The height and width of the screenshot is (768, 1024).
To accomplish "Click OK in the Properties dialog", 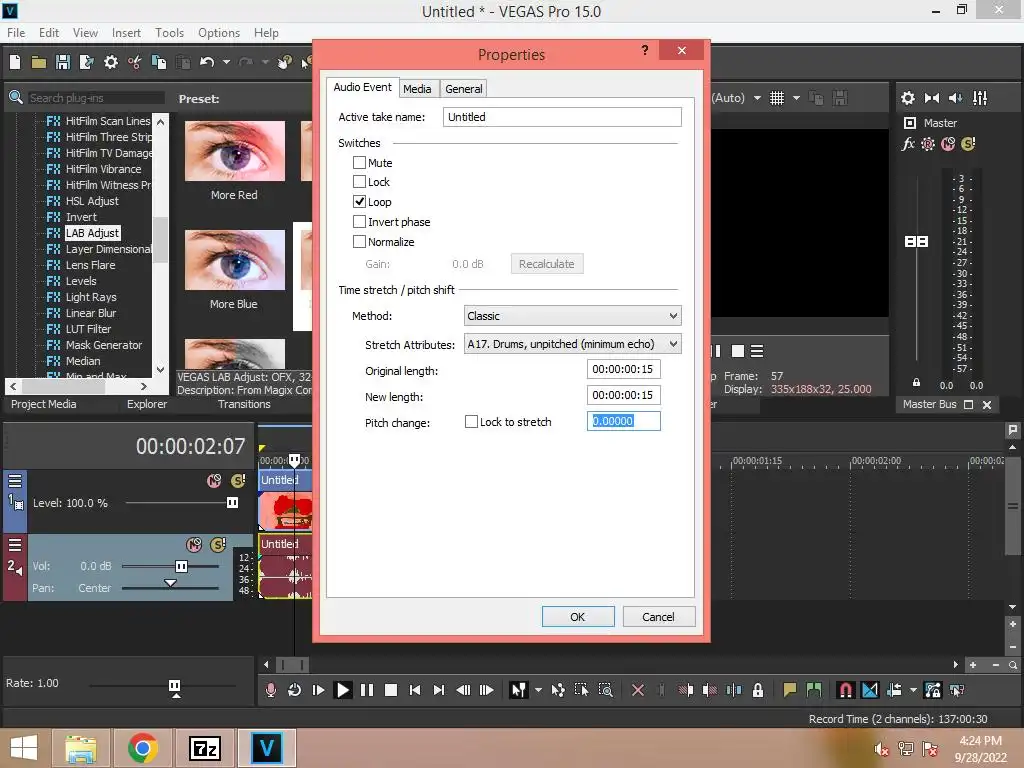I will click(578, 616).
